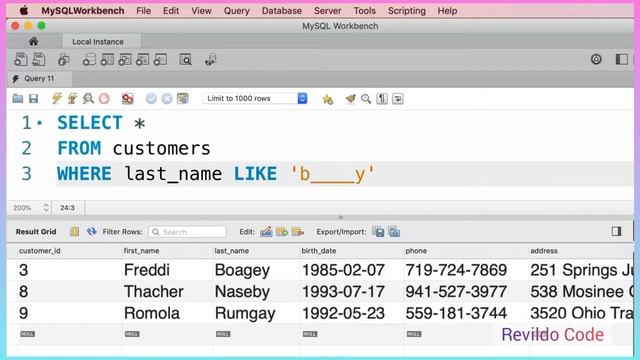Run Explain on the current statement
Viewport: 640px width, 360px height.
[x=88, y=98]
